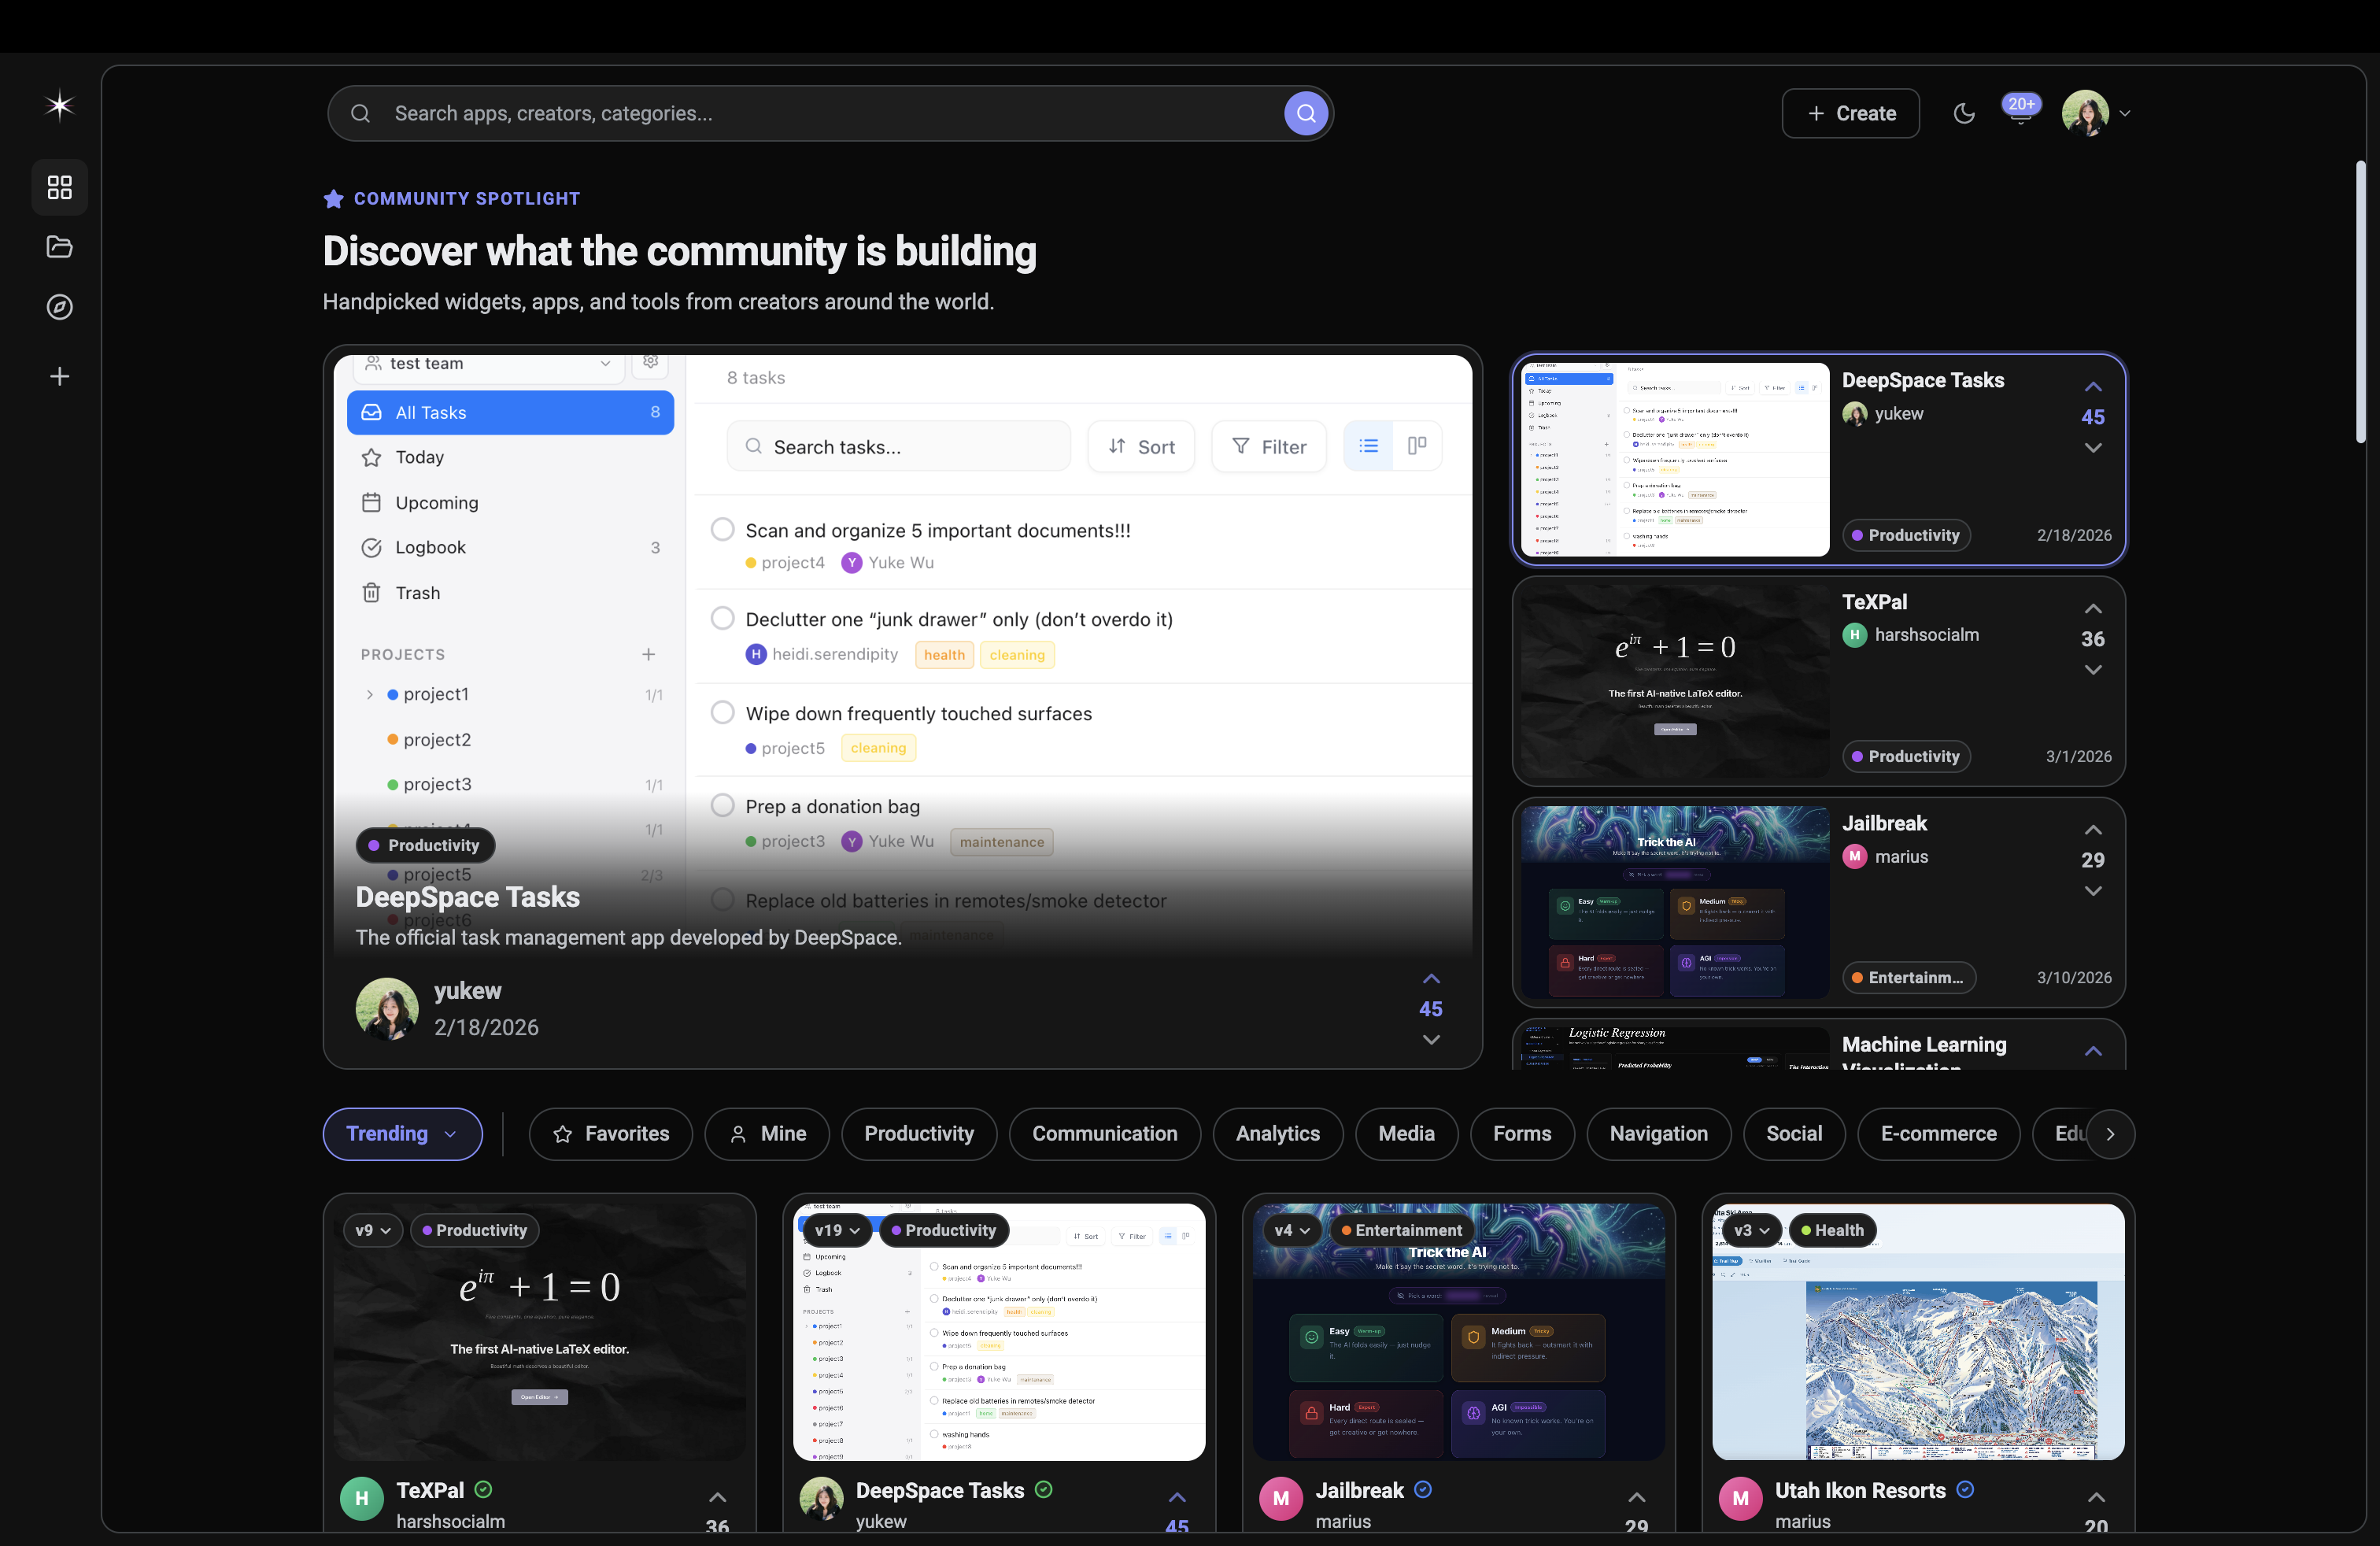Upvote TeXPal in the spotlight list

tap(2093, 609)
